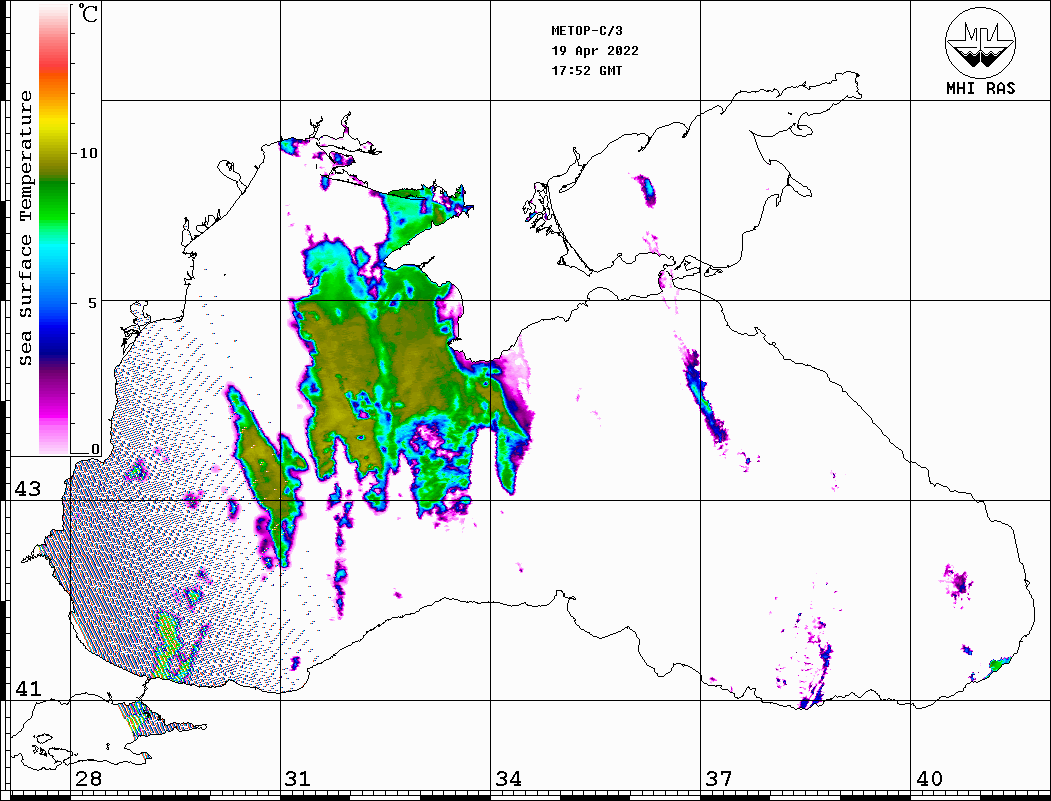Viewport: 1051px width, 801px height.
Task: Click the longitude label '40'
Action: click(x=929, y=779)
